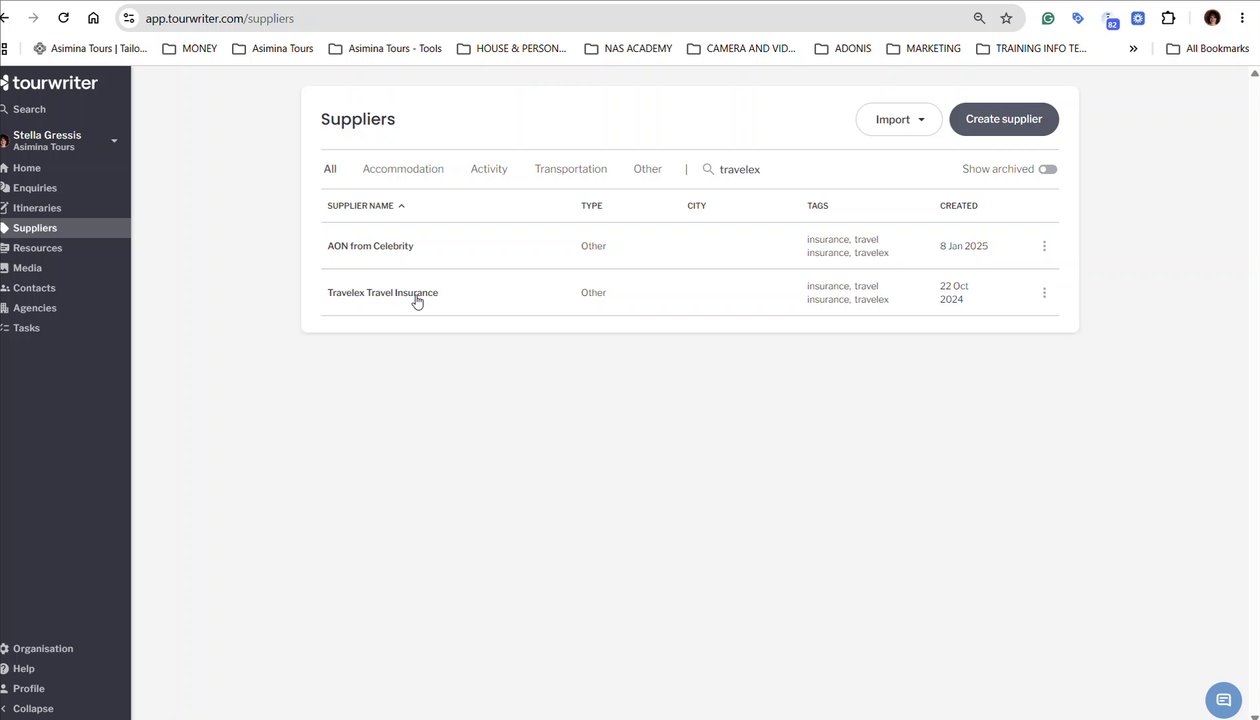Open Itineraries from the sidebar

tap(37, 208)
